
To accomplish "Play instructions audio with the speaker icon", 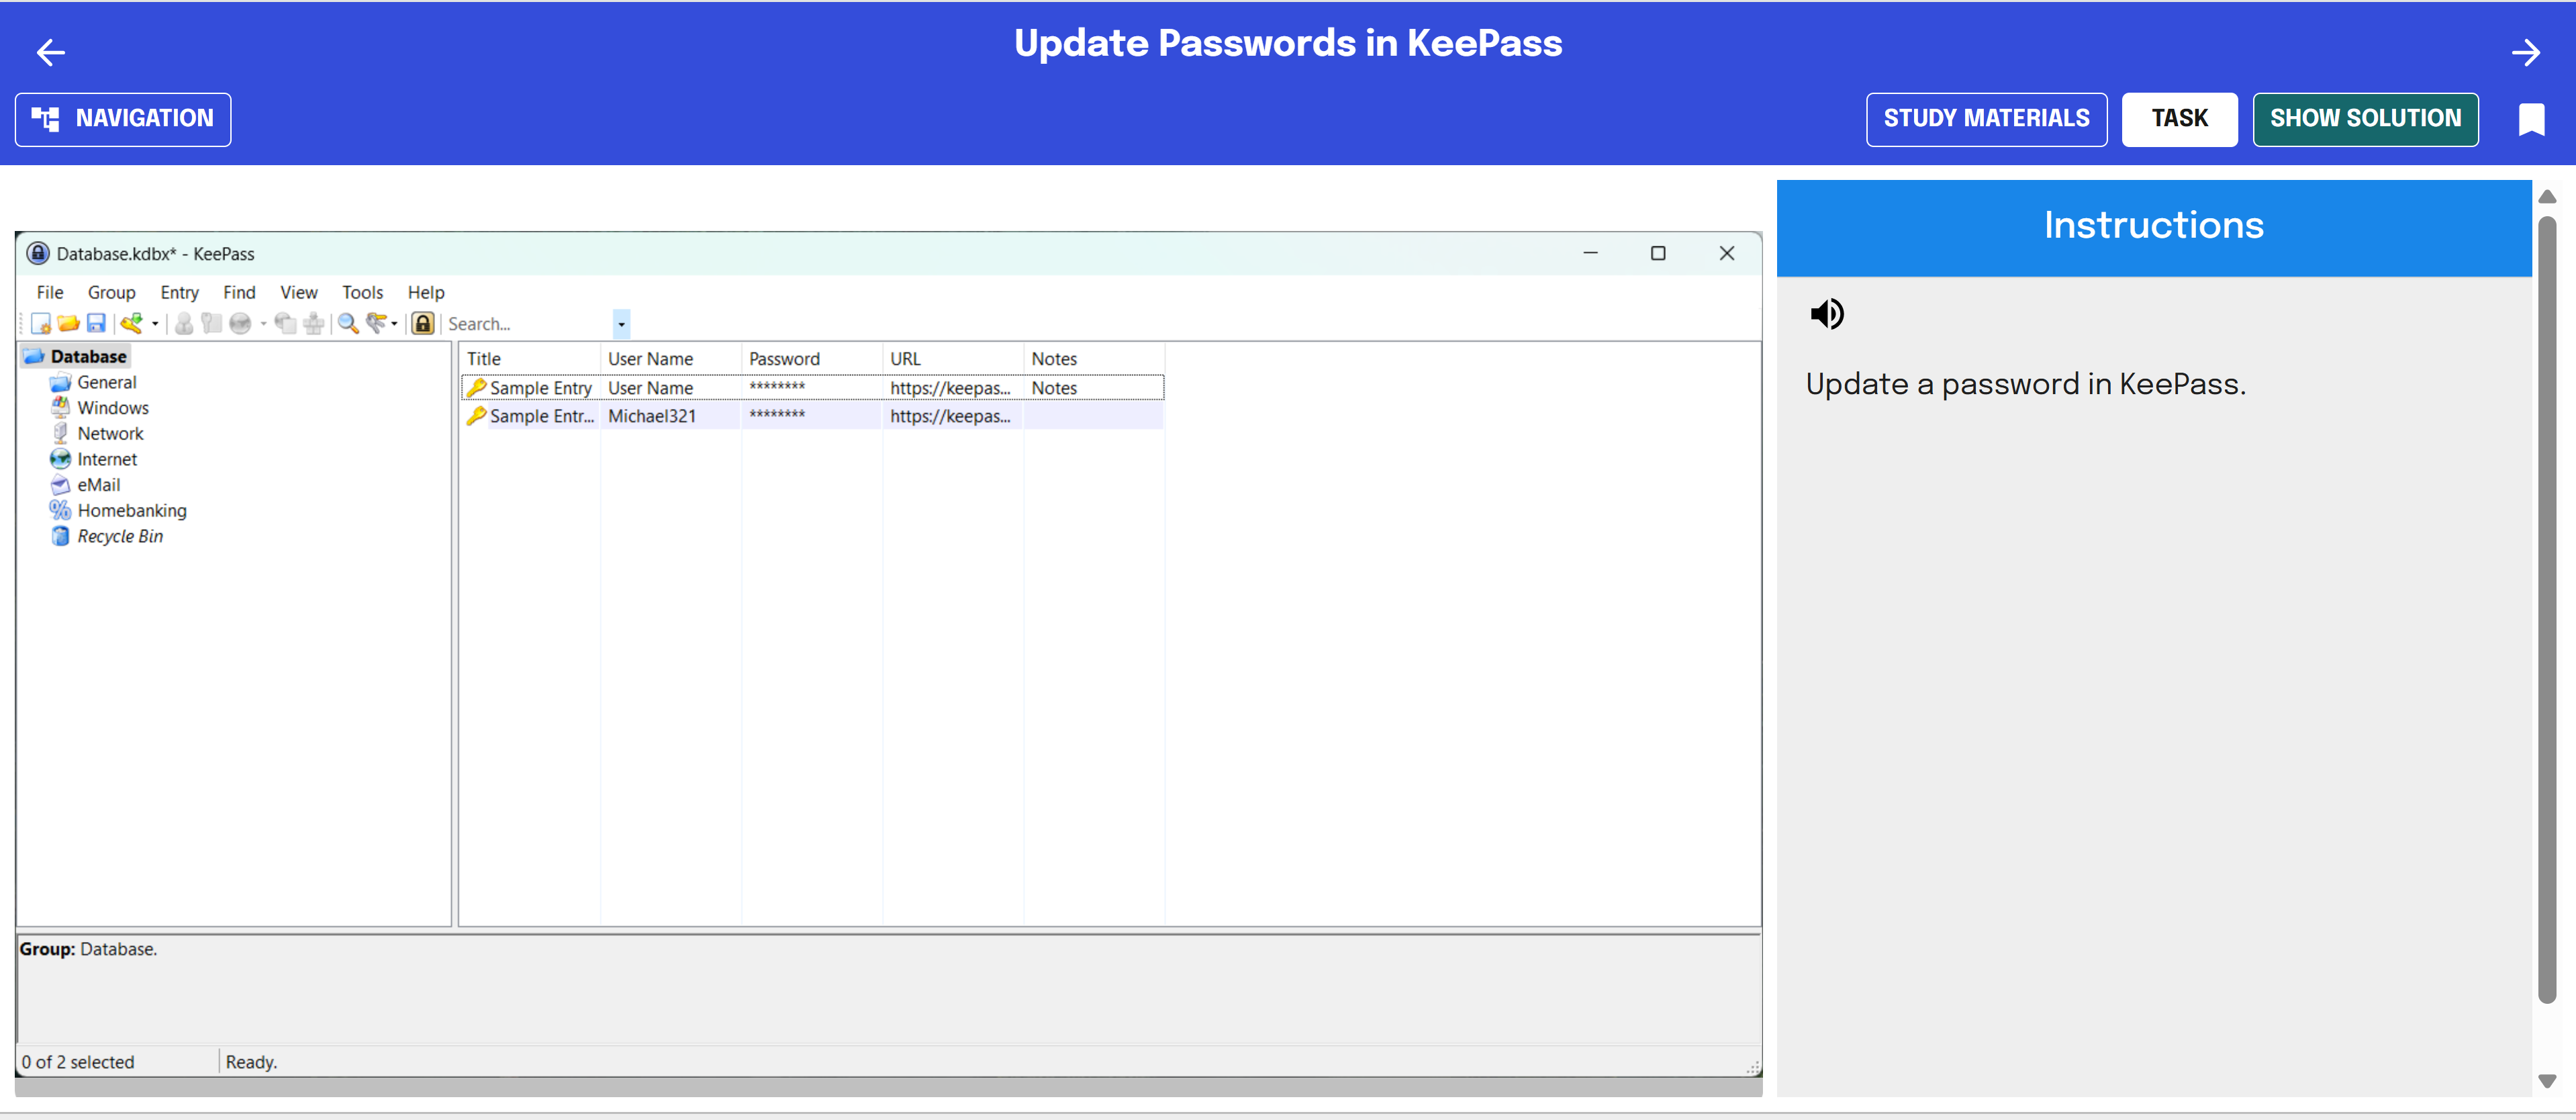I will tap(1827, 314).
